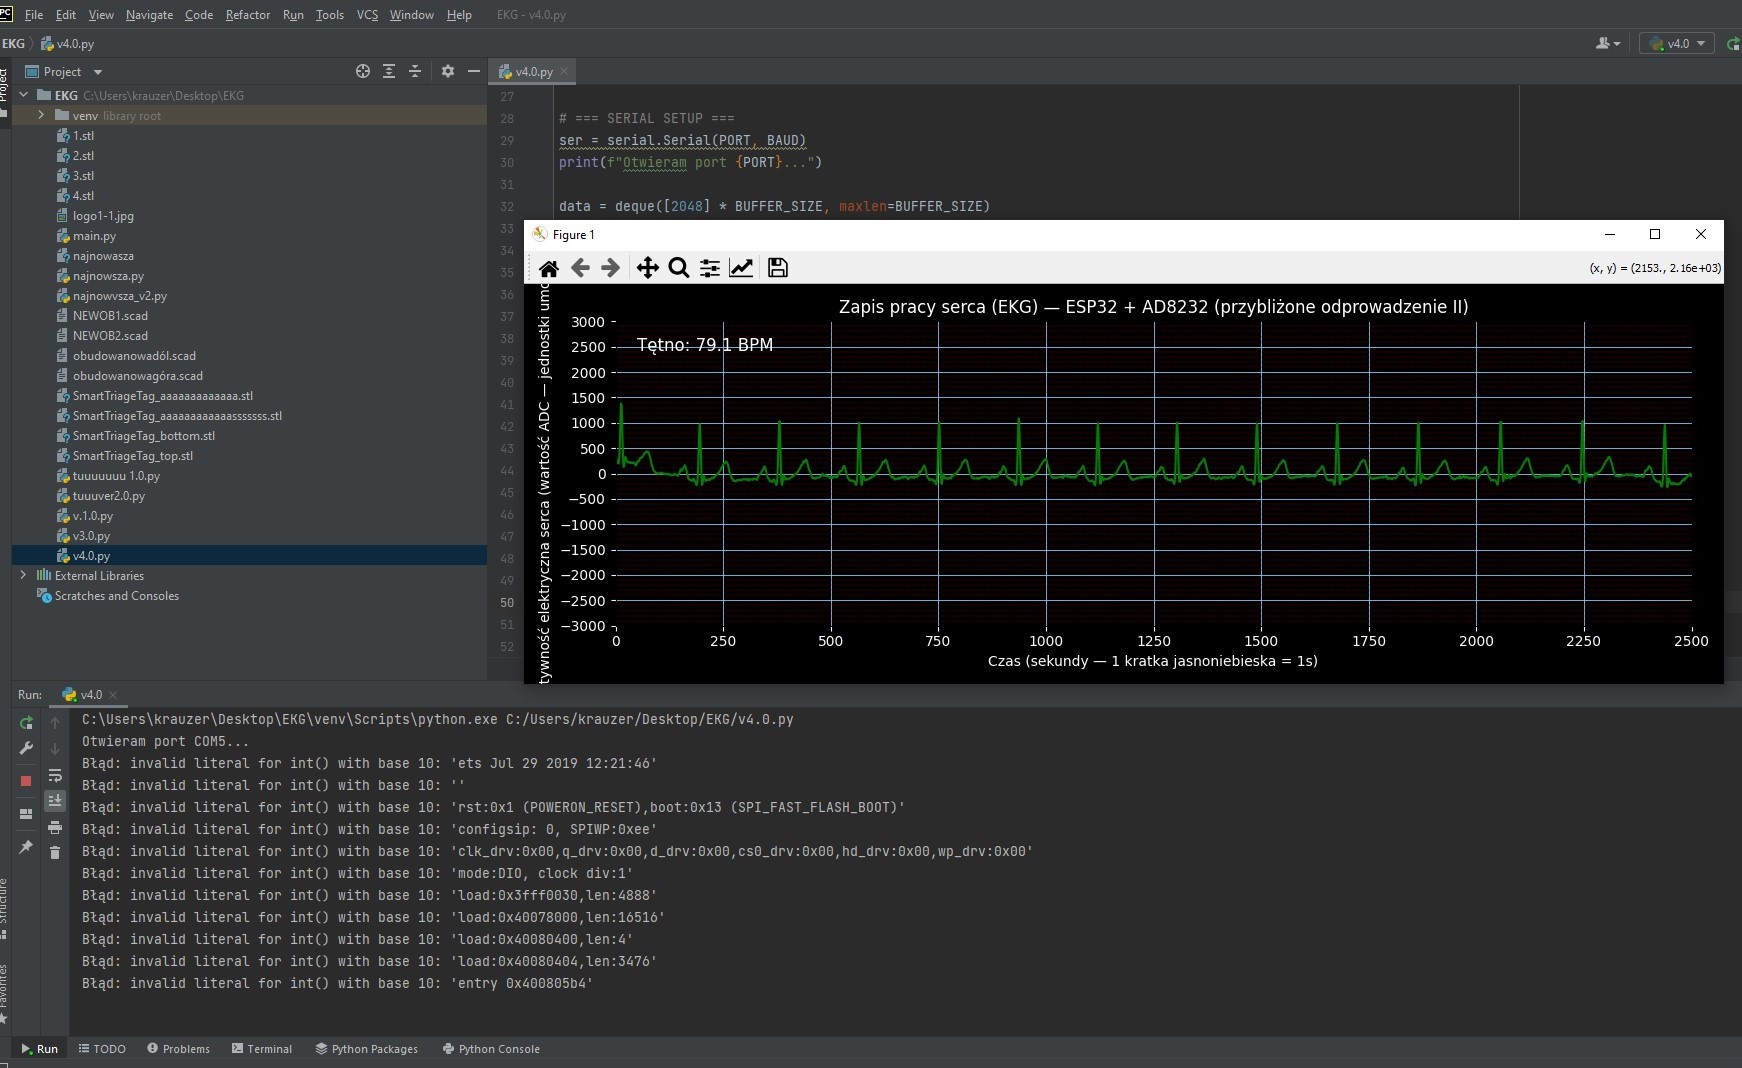Click the 'Otwieram port COM5...' console line
The width and height of the screenshot is (1742, 1068).
[x=166, y=741]
